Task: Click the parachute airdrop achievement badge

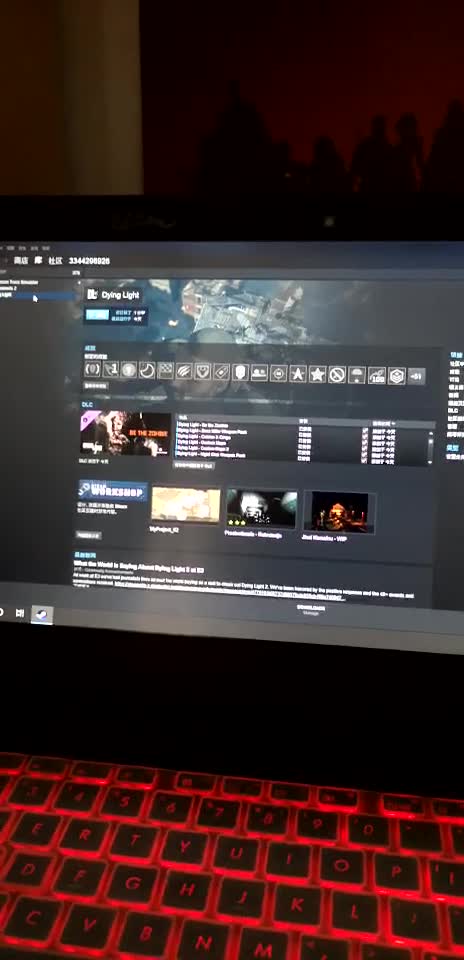Action: [357, 375]
